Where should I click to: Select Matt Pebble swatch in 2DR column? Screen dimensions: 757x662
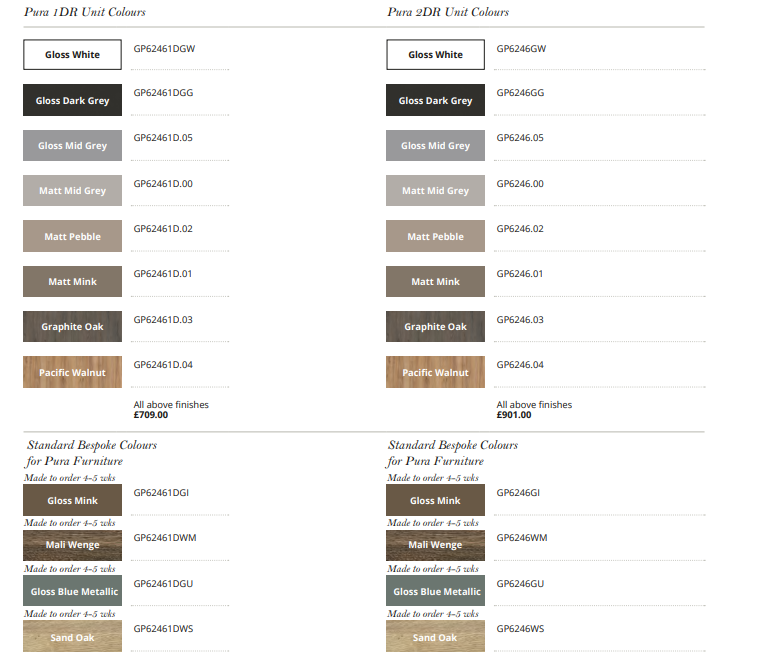435,237
